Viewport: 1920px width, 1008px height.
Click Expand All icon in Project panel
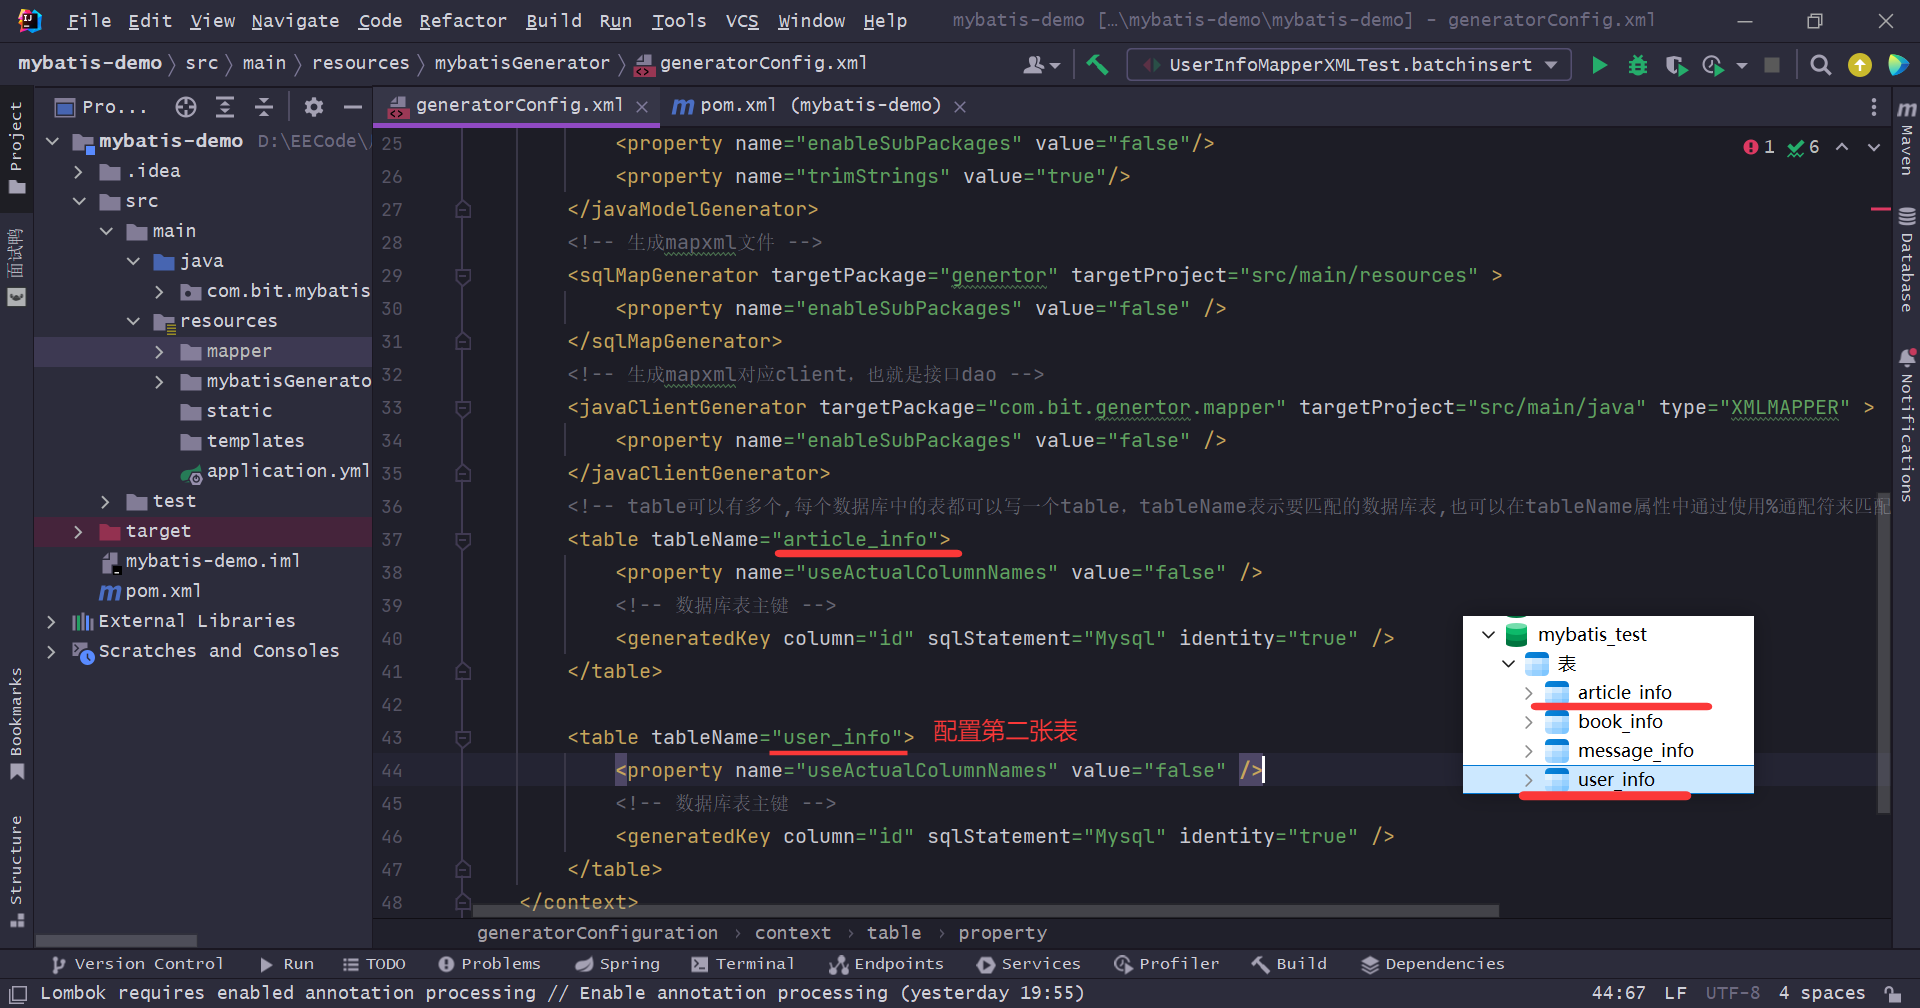pos(225,107)
